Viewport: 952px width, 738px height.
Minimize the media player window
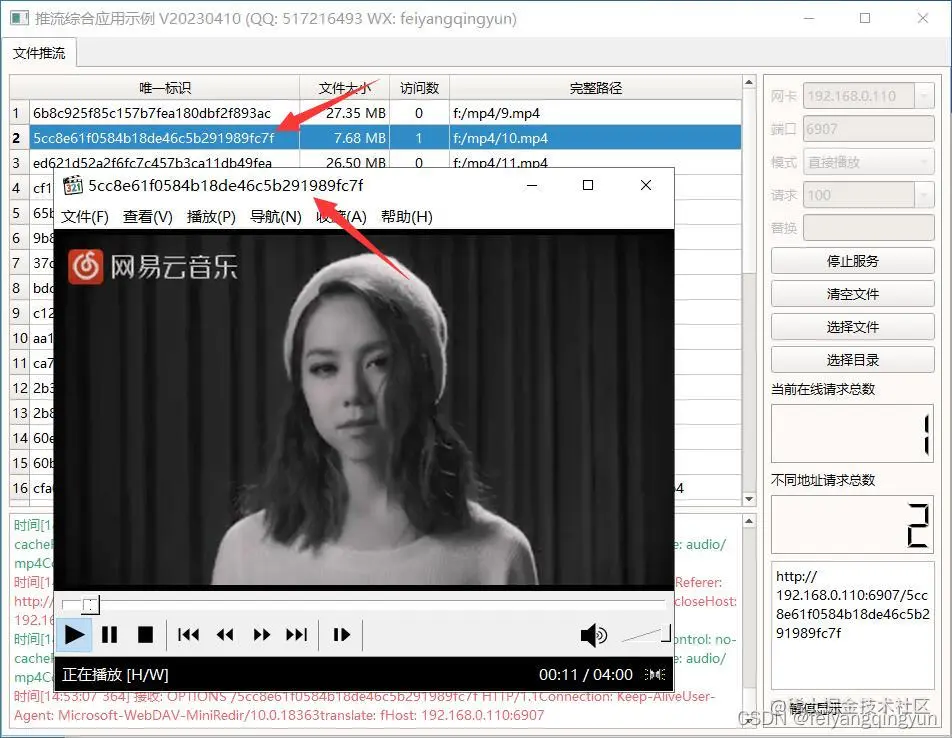tap(532, 185)
